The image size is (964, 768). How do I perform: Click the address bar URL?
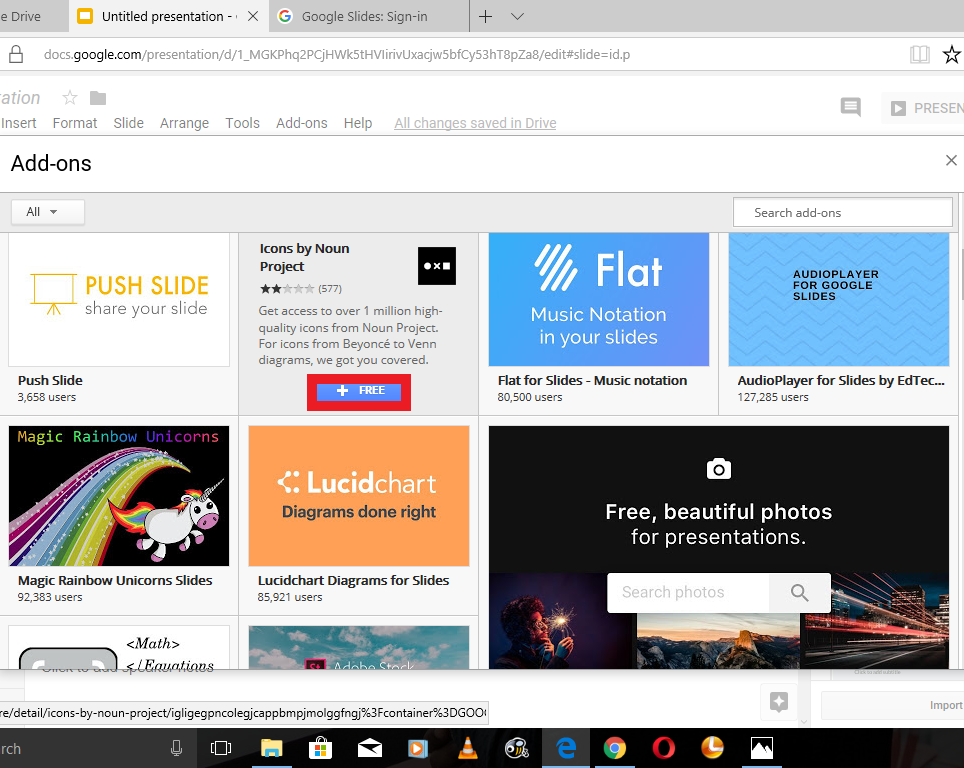(x=337, y=55)
